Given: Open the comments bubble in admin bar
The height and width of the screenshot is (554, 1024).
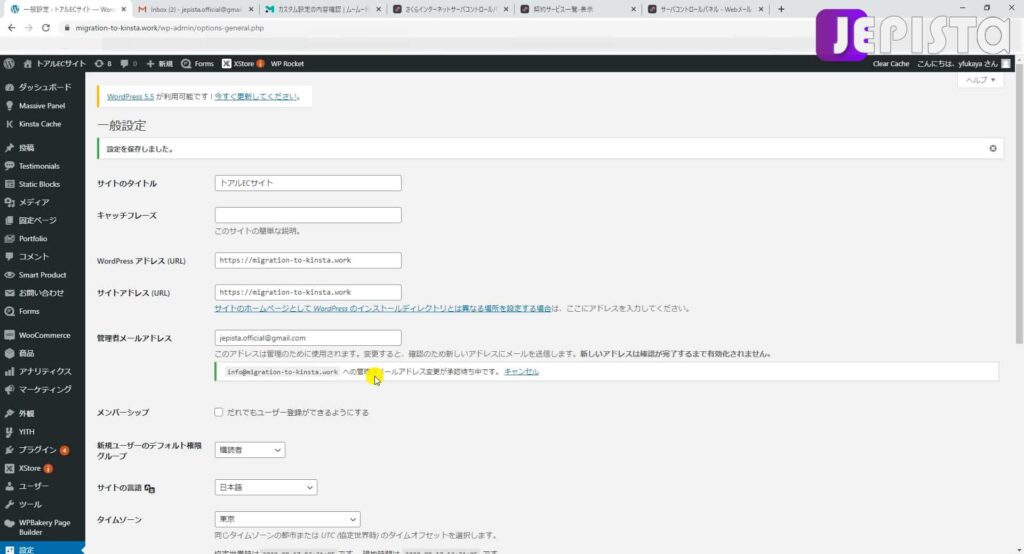Looking at the screenshot, I should coord(129,63).
